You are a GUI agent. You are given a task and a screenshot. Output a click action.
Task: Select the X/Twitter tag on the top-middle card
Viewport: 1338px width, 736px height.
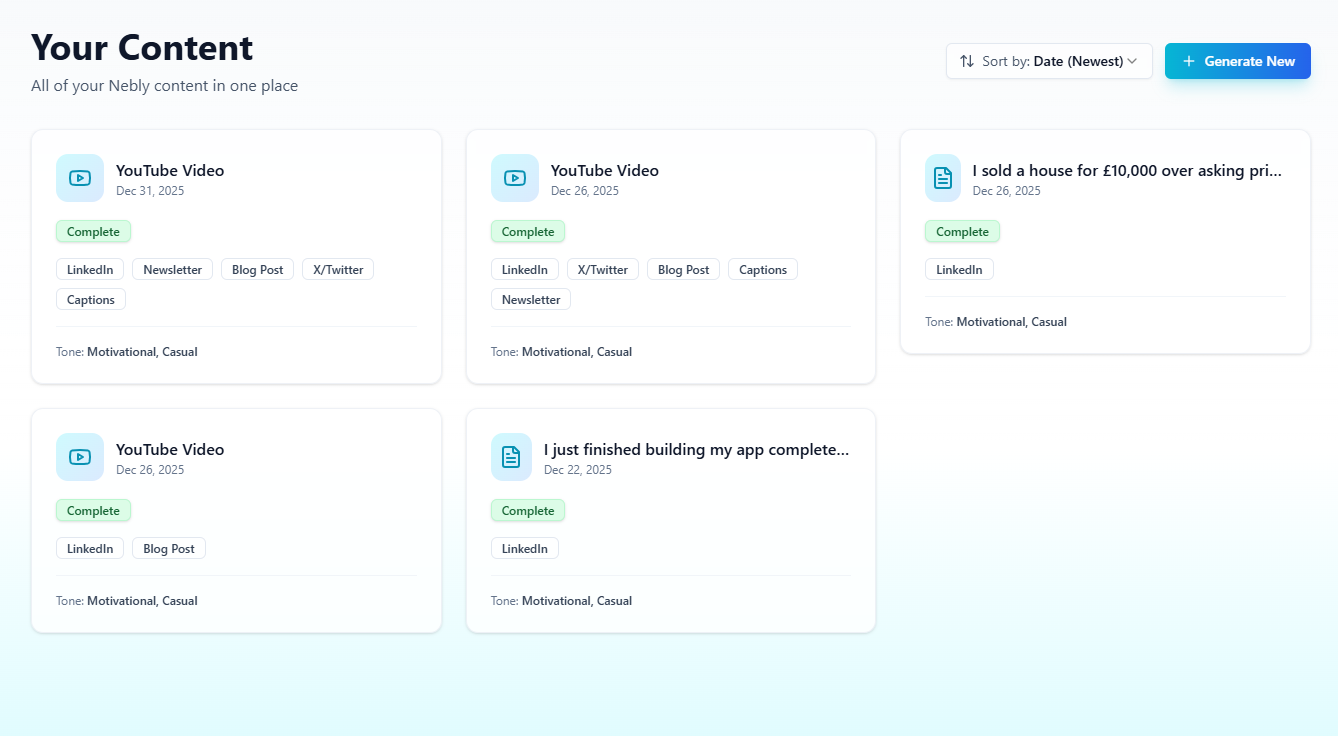[602, 269]
